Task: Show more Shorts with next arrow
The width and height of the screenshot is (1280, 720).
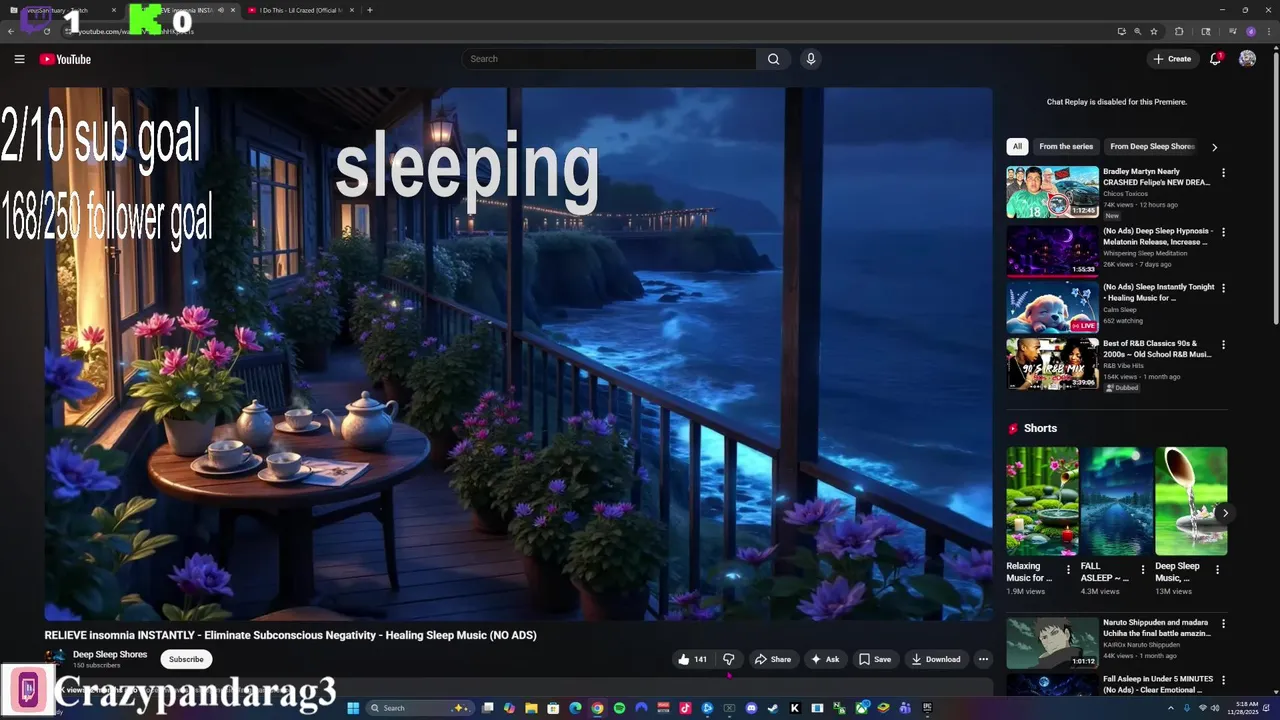Action: point(1225,513)
